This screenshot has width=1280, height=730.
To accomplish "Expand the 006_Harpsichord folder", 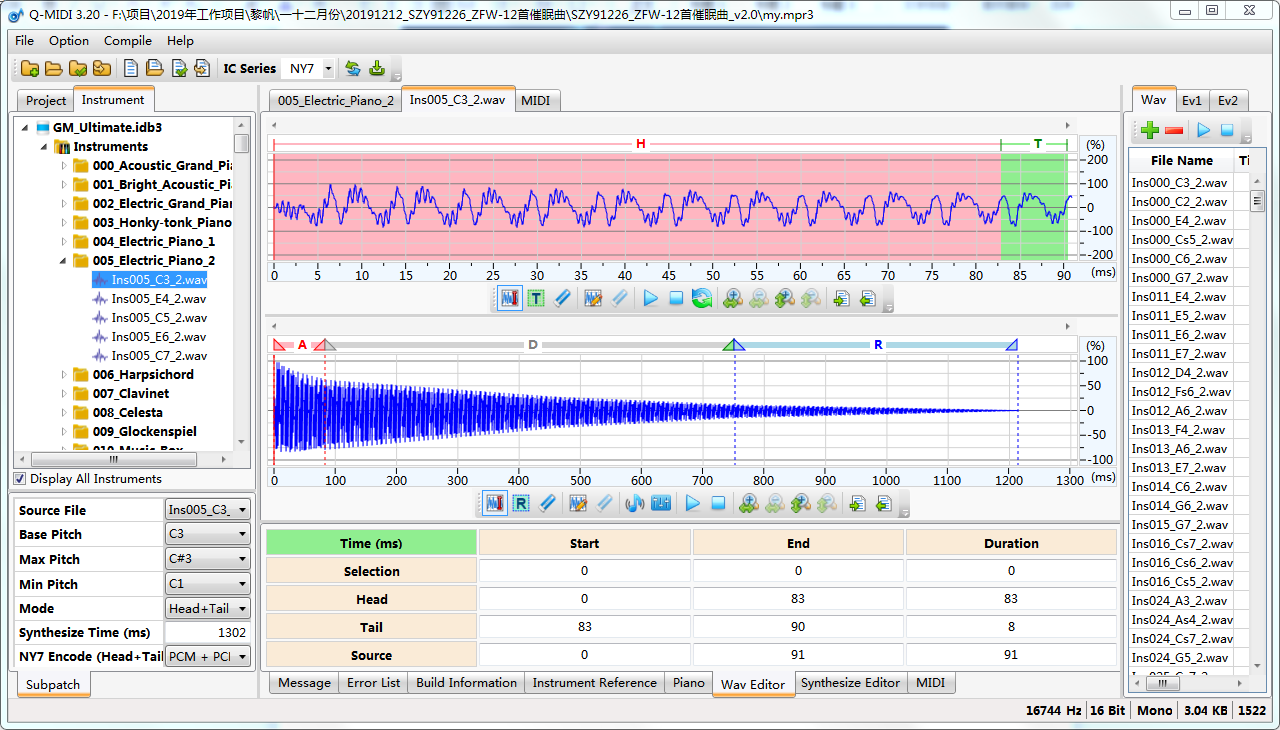I will [65, 375].
